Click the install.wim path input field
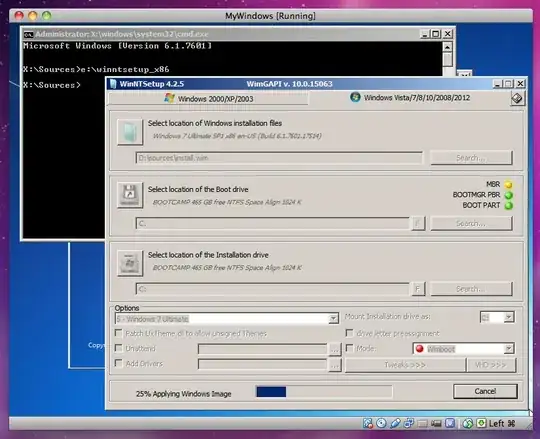Screen dimensions: 540x439 click(279, 158)
